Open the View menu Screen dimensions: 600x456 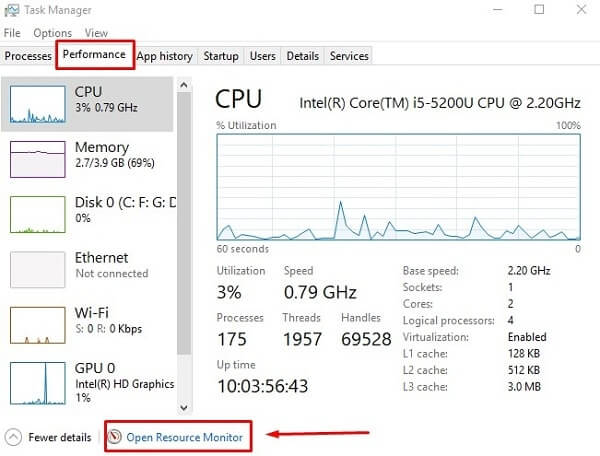pyautogui.click(x=96, y=33)
